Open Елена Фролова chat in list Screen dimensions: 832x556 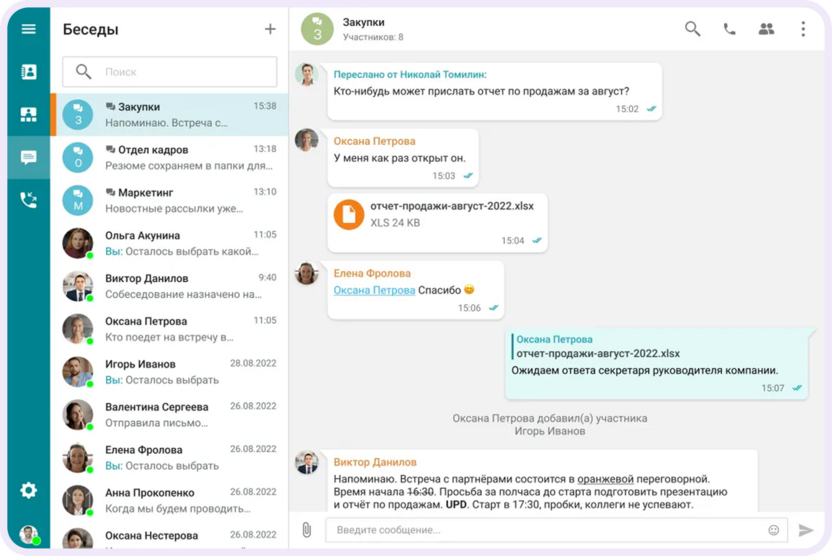coord(170,458)
